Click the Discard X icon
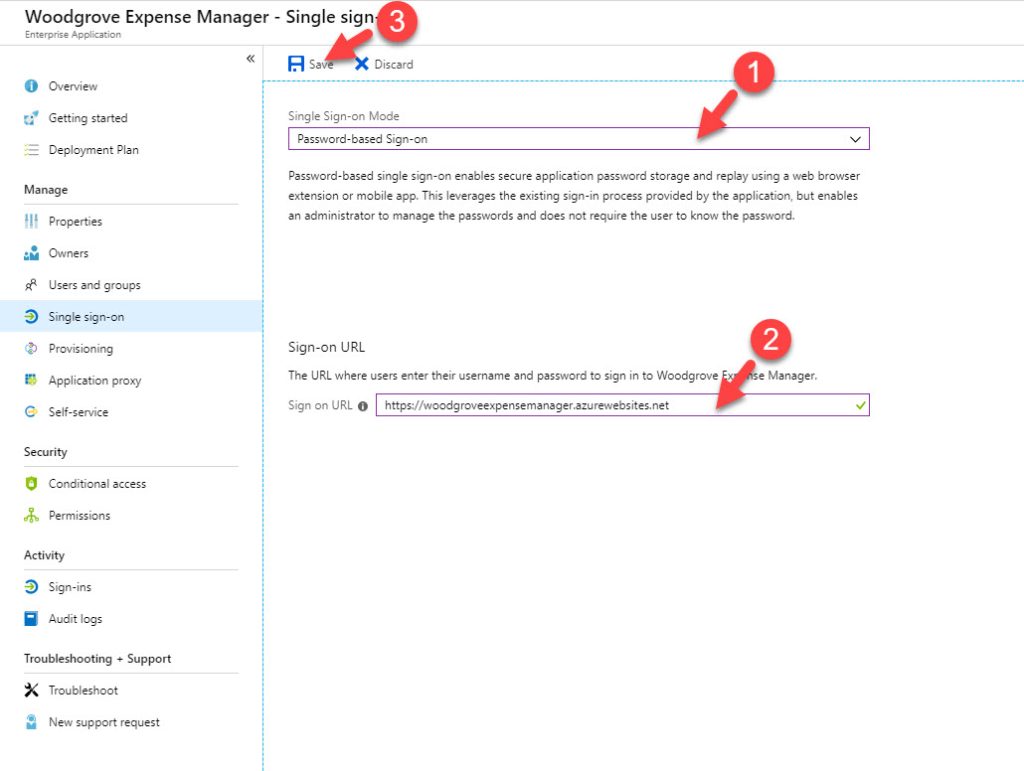This screenshot has height=771, width=1024. coord(361,64)
